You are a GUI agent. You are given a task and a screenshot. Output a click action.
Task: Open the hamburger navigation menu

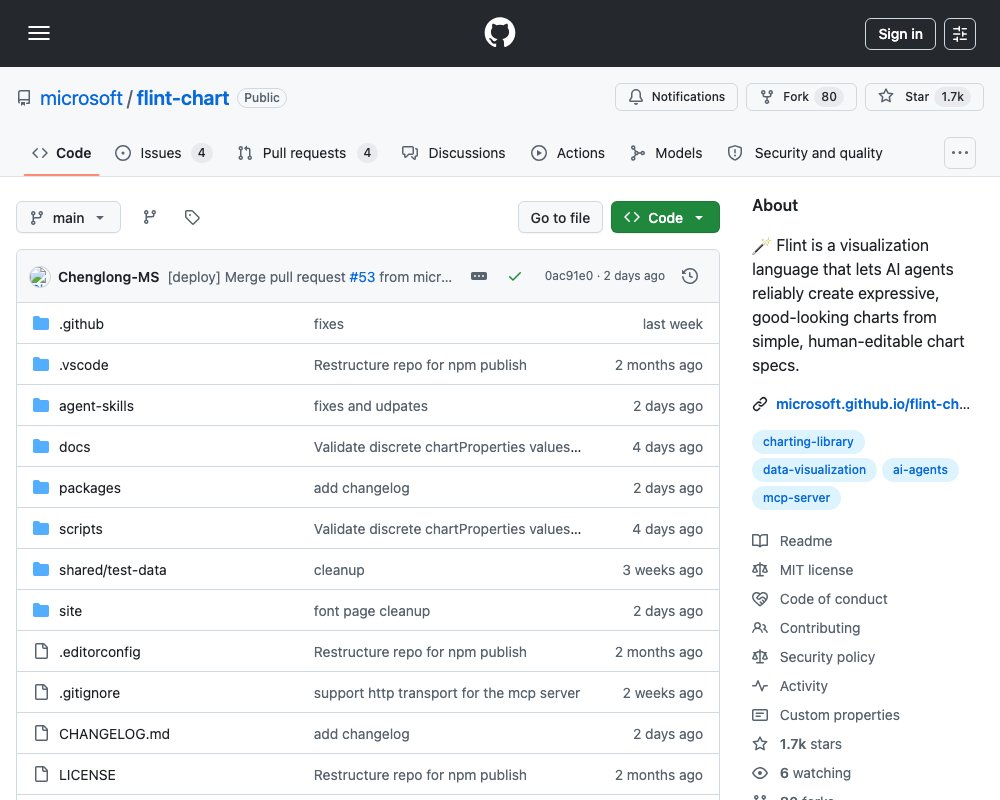pos(39,33)
